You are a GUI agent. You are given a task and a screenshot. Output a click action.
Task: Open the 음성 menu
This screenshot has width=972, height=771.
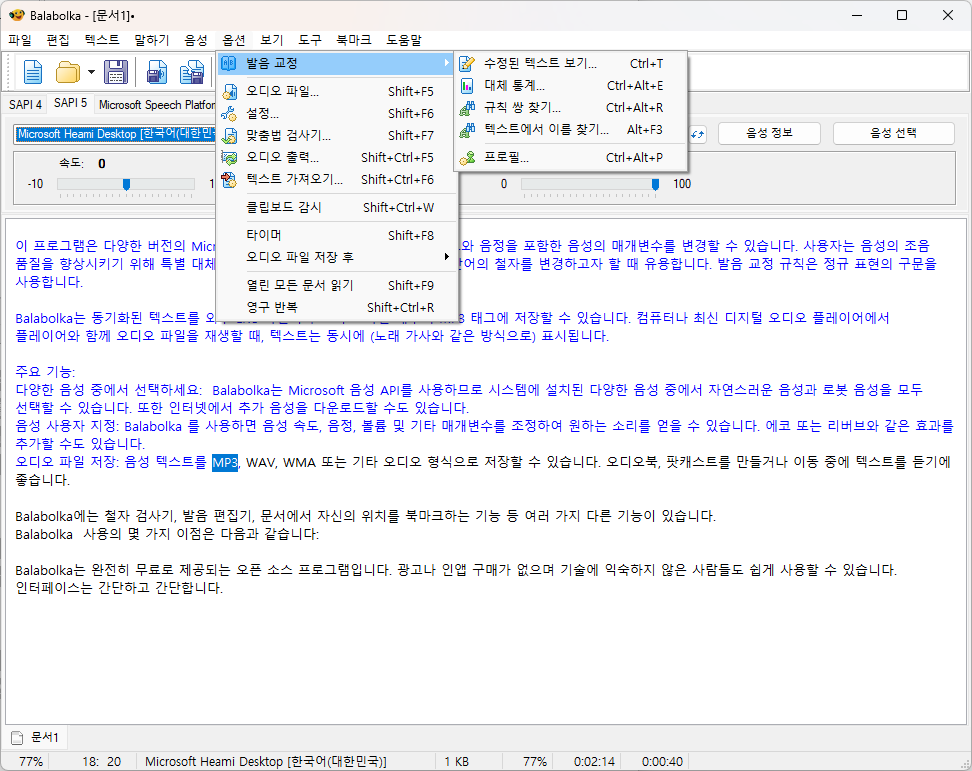(x=196, y=40)
